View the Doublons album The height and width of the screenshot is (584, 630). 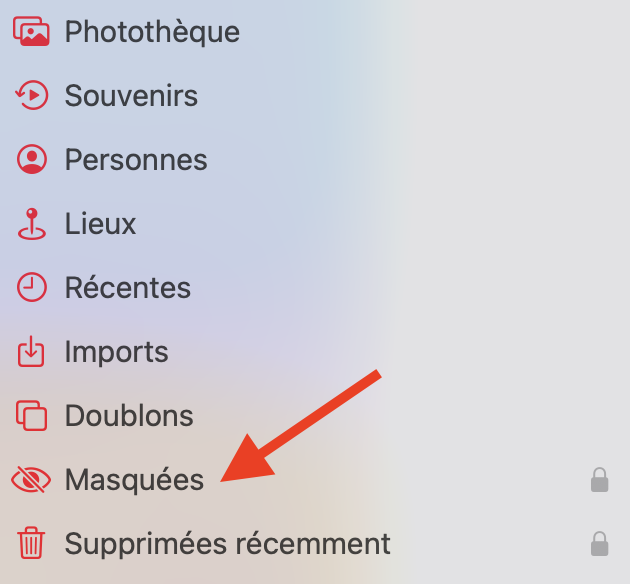(129, 416)
